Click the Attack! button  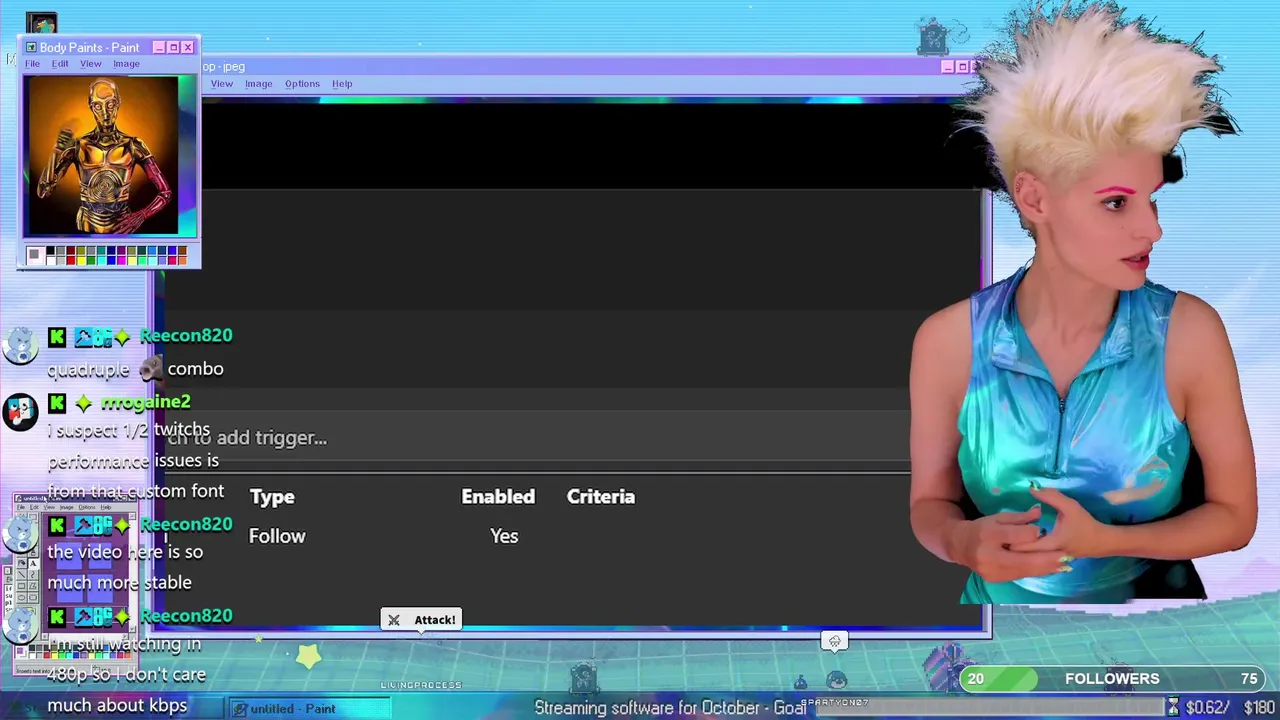coord(420,620)
